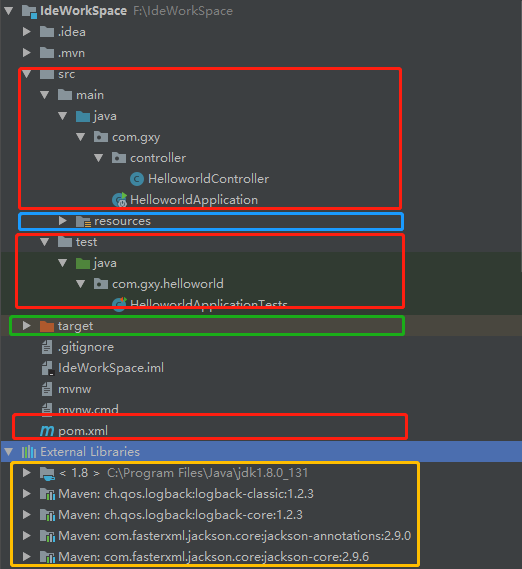
Task: Select the jdk1.8.0_131 path text
Action: pyautogui.click(x=207, y=473)
